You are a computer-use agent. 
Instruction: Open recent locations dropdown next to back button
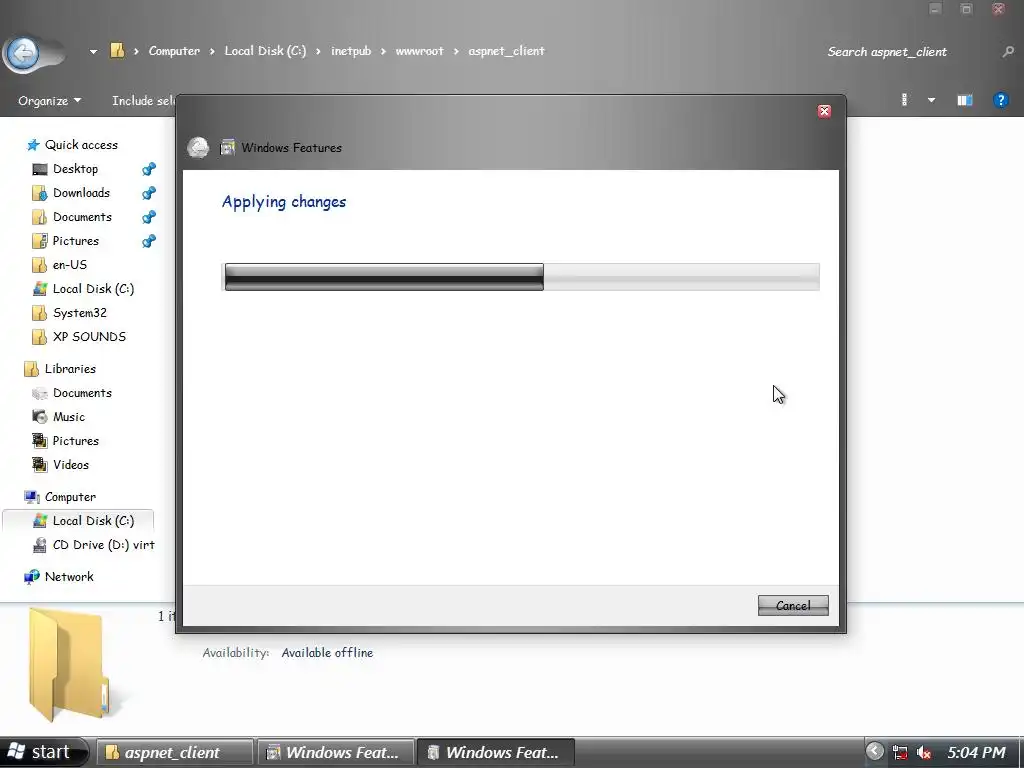[93, 52]
